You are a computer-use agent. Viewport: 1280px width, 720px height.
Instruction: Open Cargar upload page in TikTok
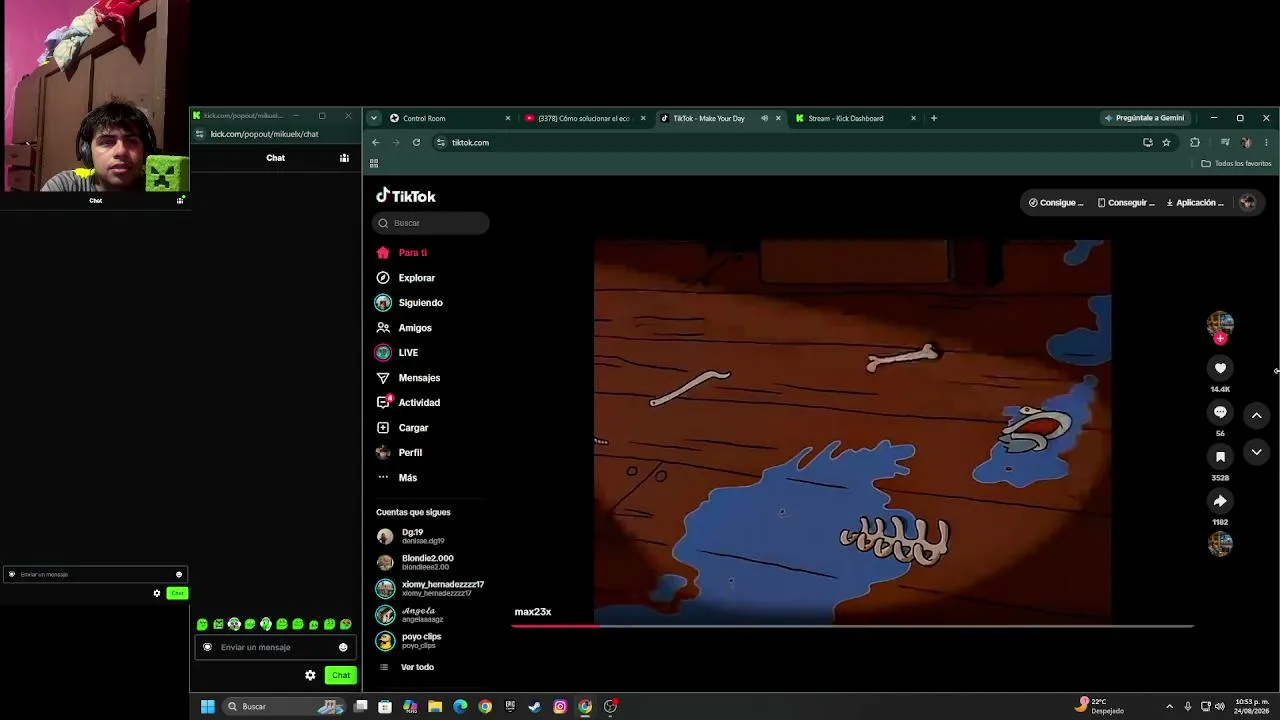click(x=402, y=428)
